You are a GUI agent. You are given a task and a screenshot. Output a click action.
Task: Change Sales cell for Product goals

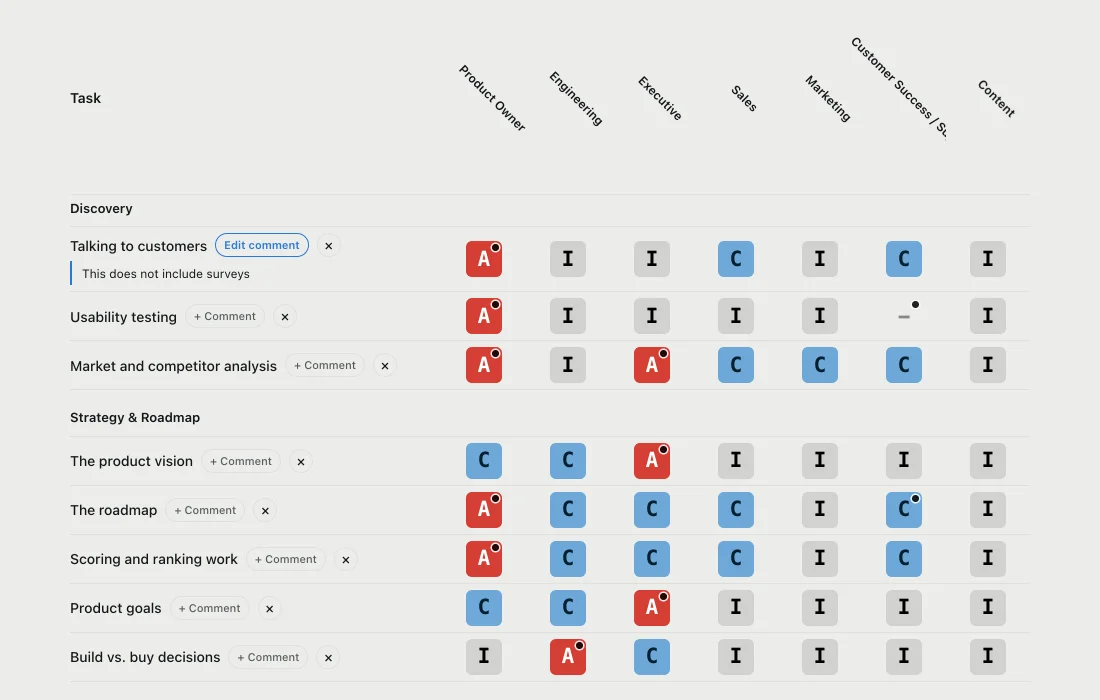[736, 608]
